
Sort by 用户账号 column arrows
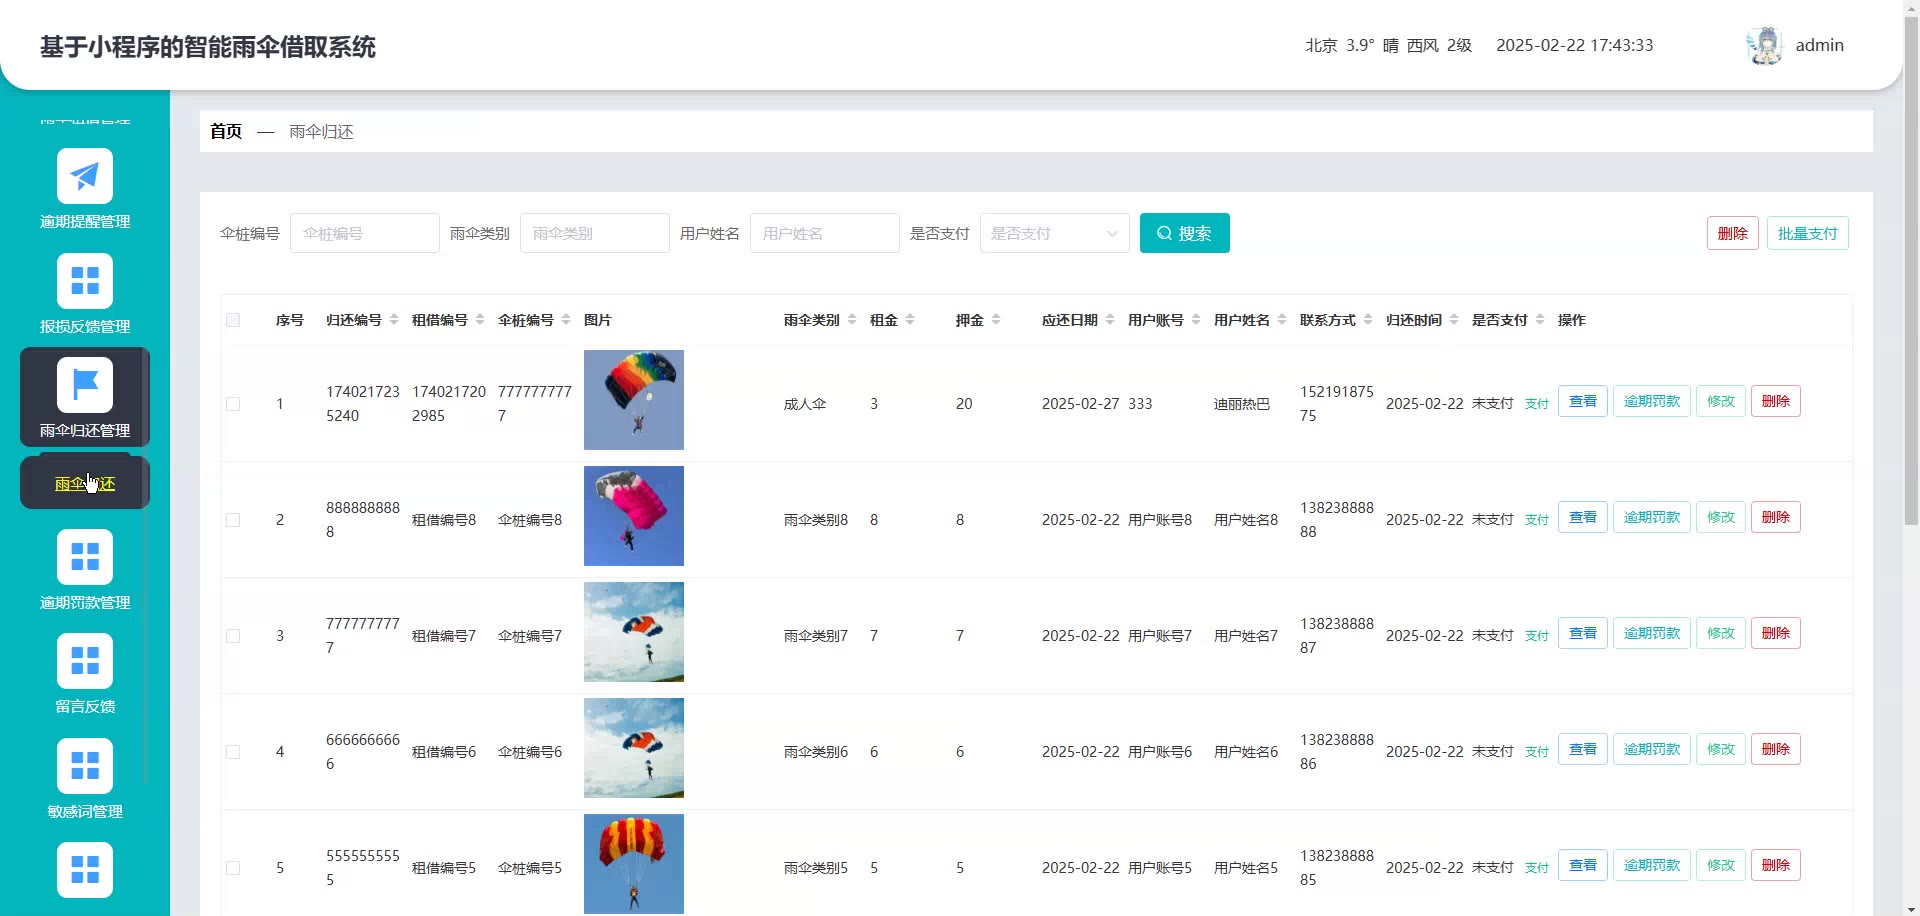pyautogui.click(x=1196, y=320)
